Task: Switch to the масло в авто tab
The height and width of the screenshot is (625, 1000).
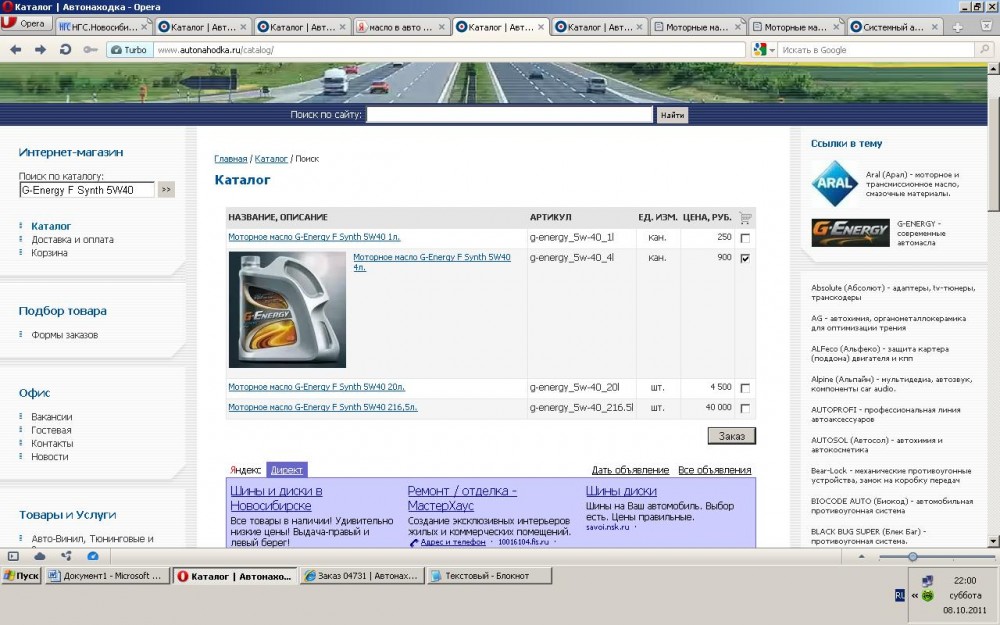Action: 401,27
